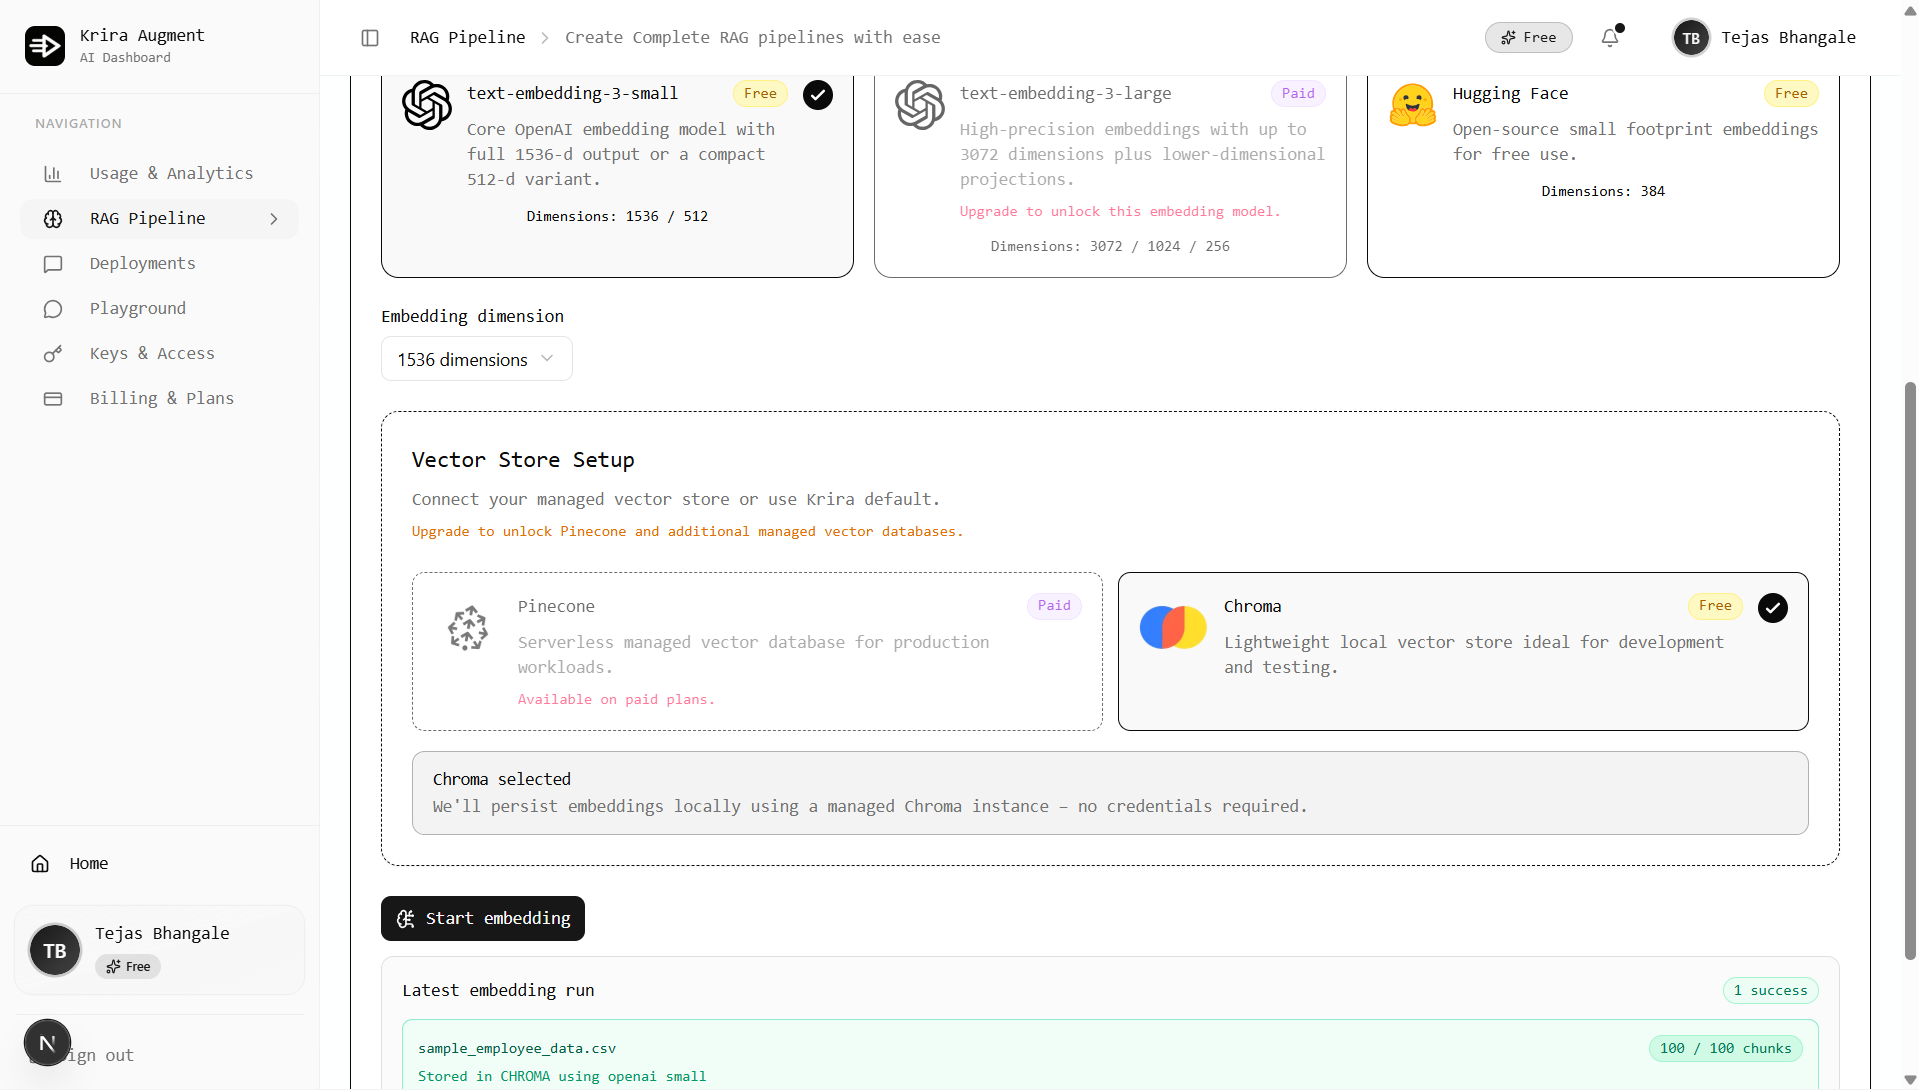Click the Deployments icon in sidebar

(53, 264)
